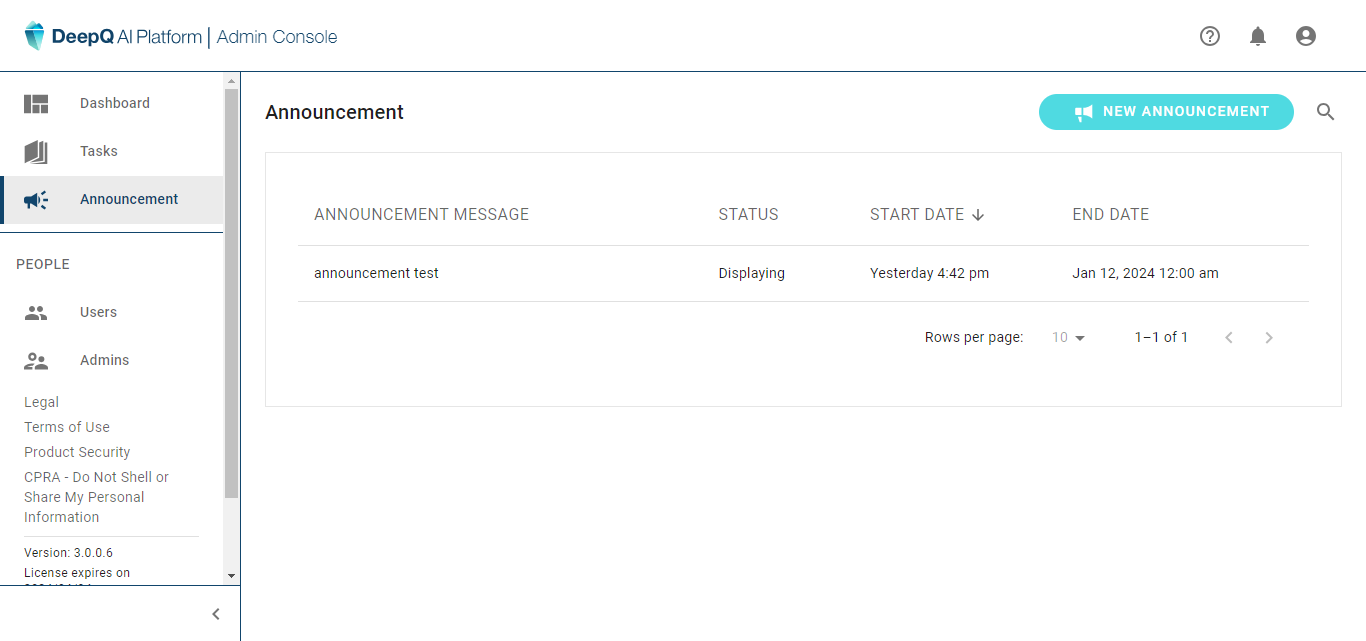This screenshot has height=641, width=1366.
Task: Go to next page of announcements
Action: (x=1269, y=338)
